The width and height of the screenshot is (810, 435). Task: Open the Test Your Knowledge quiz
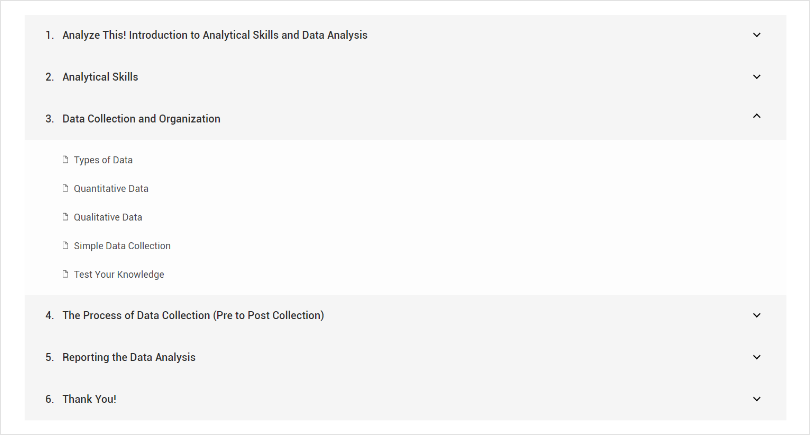tap(119, 275)
